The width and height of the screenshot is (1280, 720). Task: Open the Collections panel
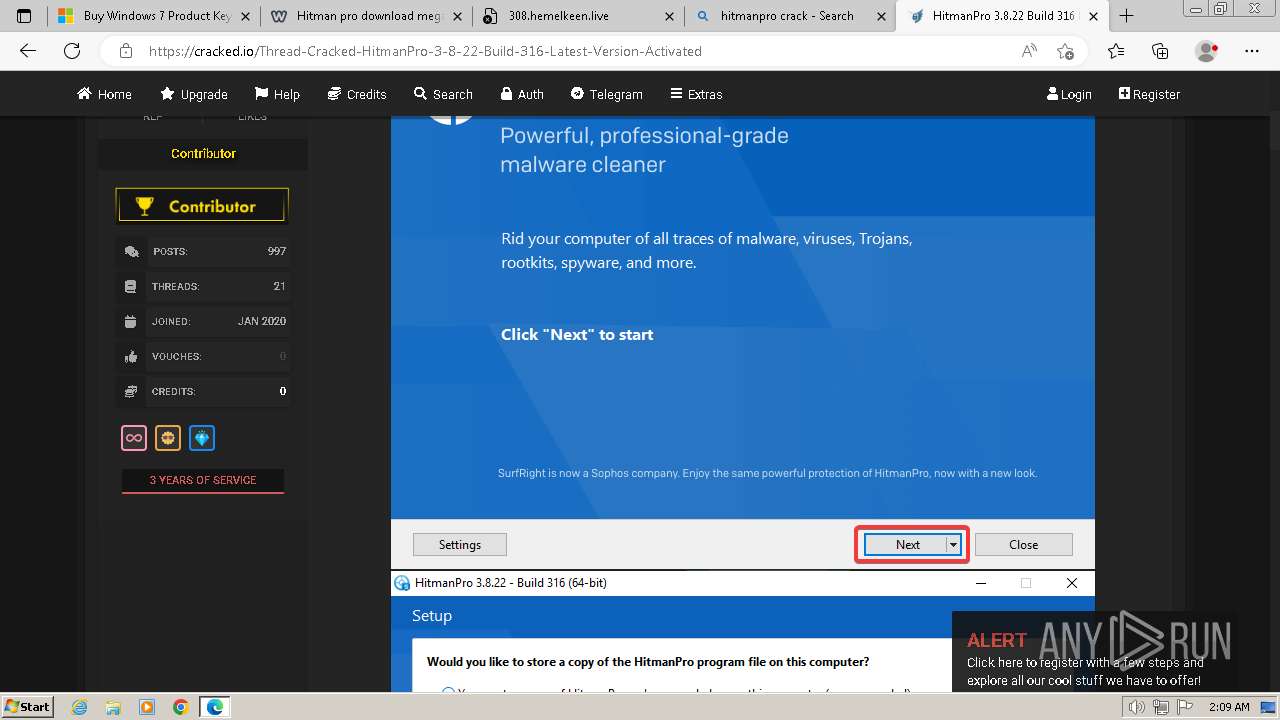(x=1160, y=51)
